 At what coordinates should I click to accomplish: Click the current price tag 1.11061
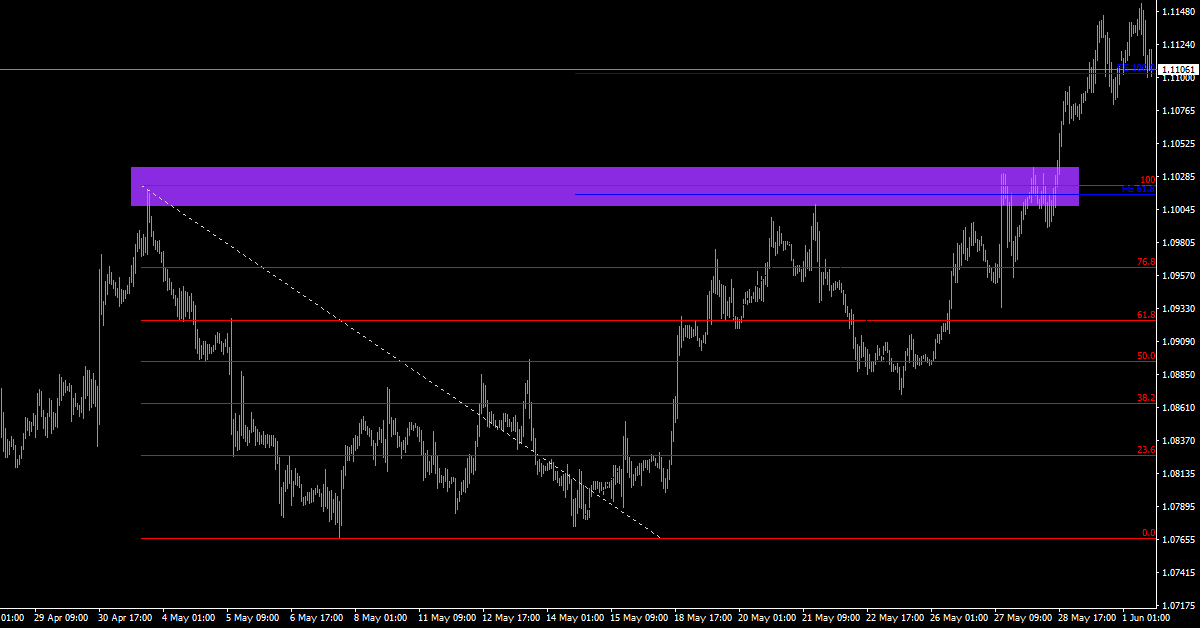[x=1179, y=70]
